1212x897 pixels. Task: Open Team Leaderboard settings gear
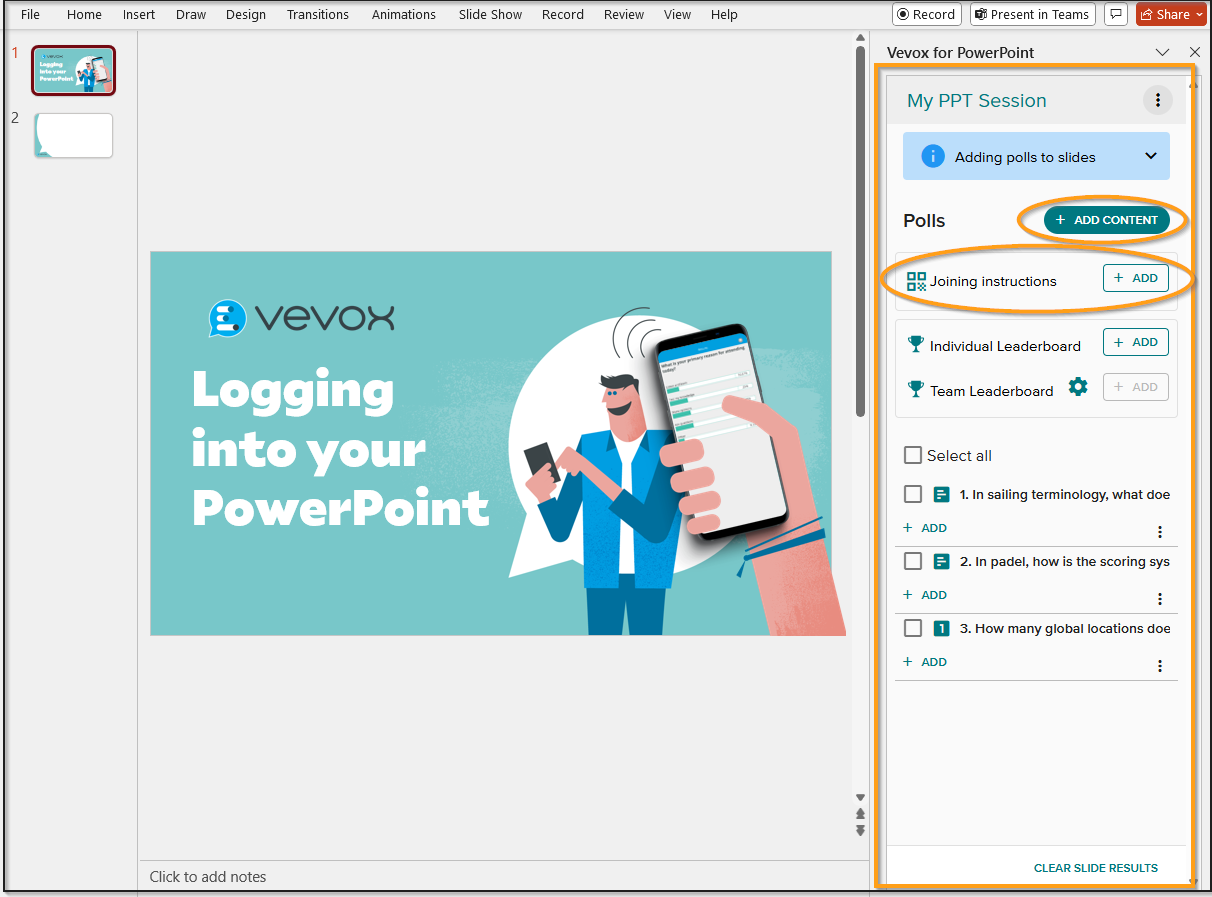coord(1078,387)
